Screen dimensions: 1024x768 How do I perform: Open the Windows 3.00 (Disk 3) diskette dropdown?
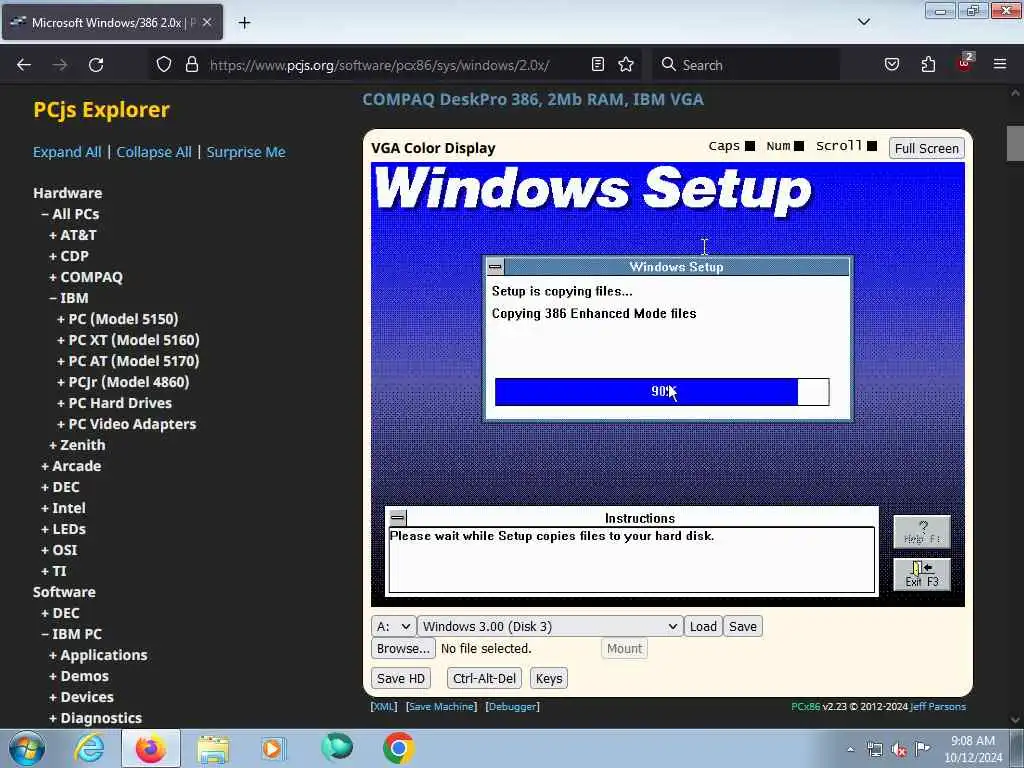550,626
